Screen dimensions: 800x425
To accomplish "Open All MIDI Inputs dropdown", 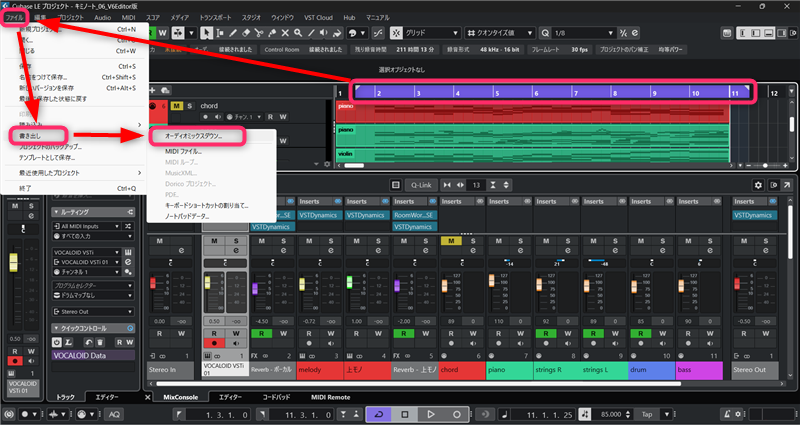I will pyautogui.click(x=87, y=227).
